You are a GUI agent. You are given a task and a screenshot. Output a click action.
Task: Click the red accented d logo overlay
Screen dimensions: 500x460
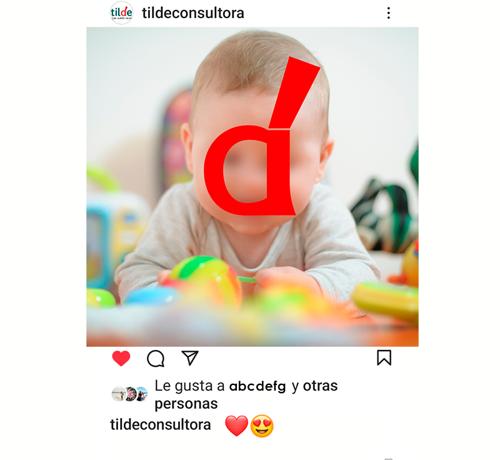click(x=262, y=137)
